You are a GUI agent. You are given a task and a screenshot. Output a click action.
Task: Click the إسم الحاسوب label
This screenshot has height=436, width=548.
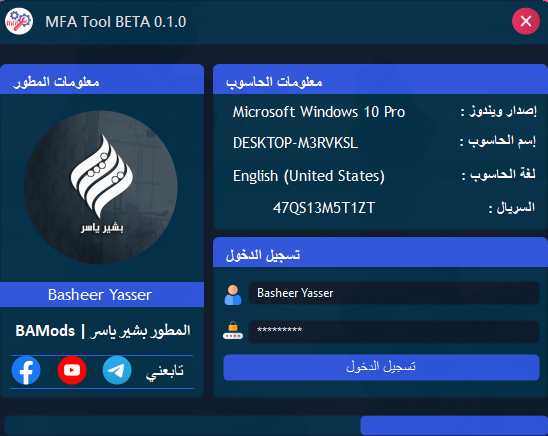498,141
